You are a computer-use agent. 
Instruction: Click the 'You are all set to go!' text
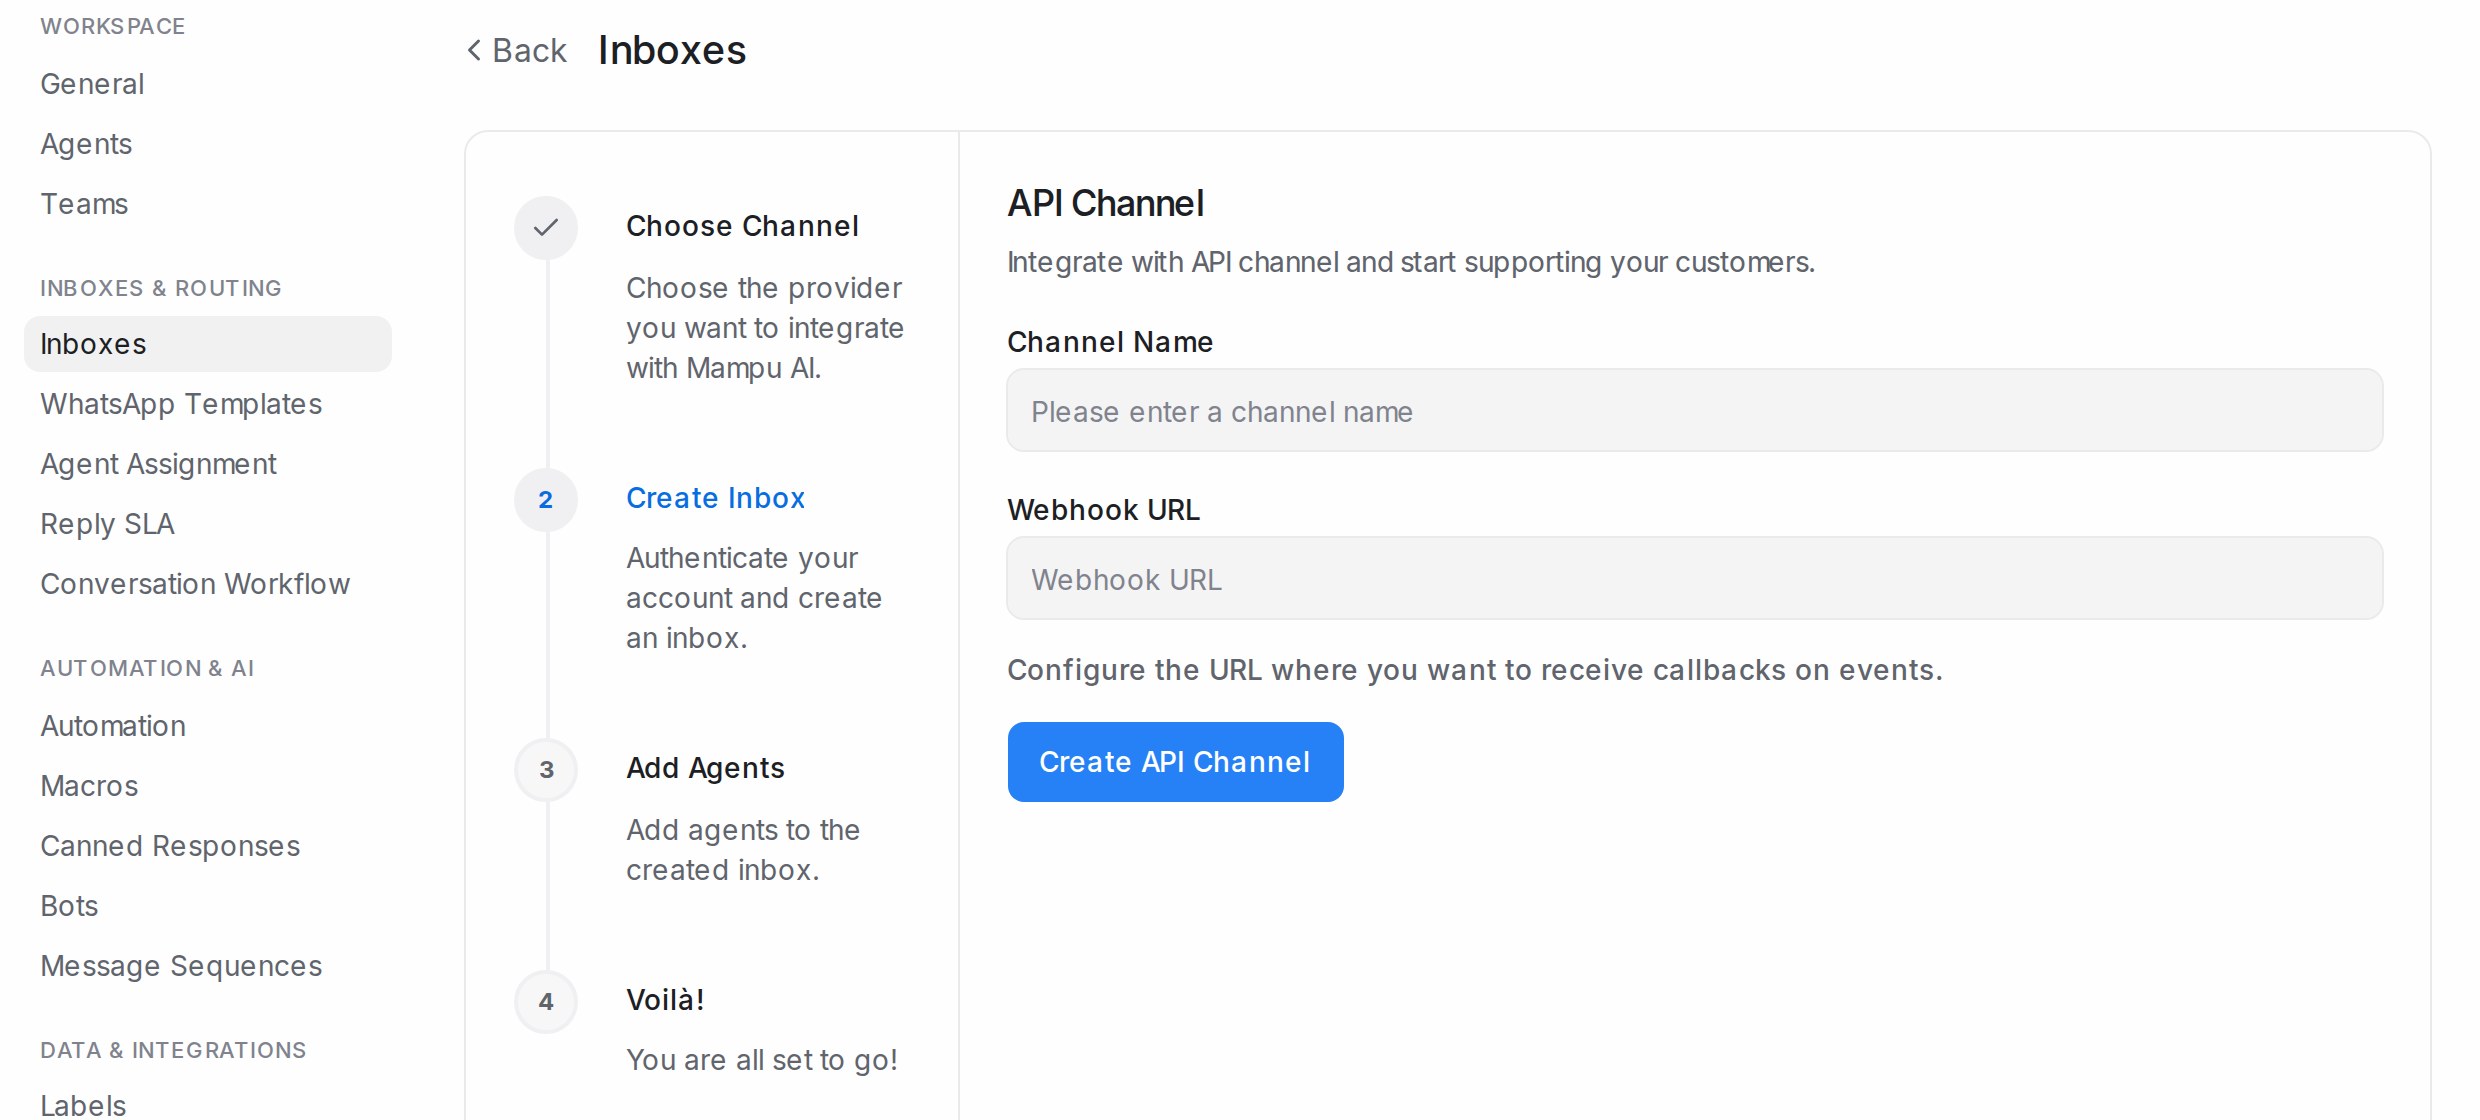click(x=762, y=1060)
